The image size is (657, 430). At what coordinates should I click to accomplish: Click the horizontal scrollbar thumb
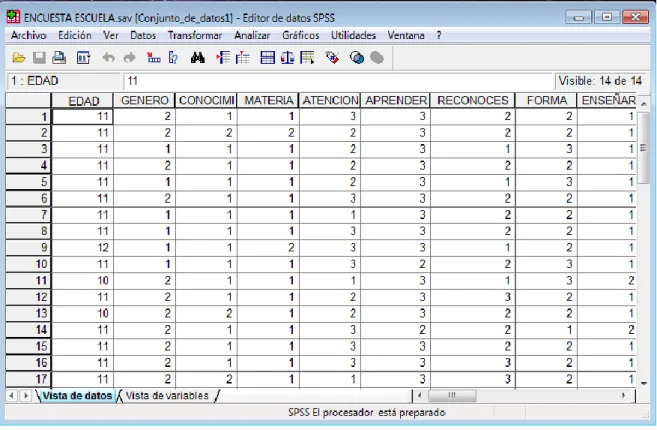coord(452,395)
